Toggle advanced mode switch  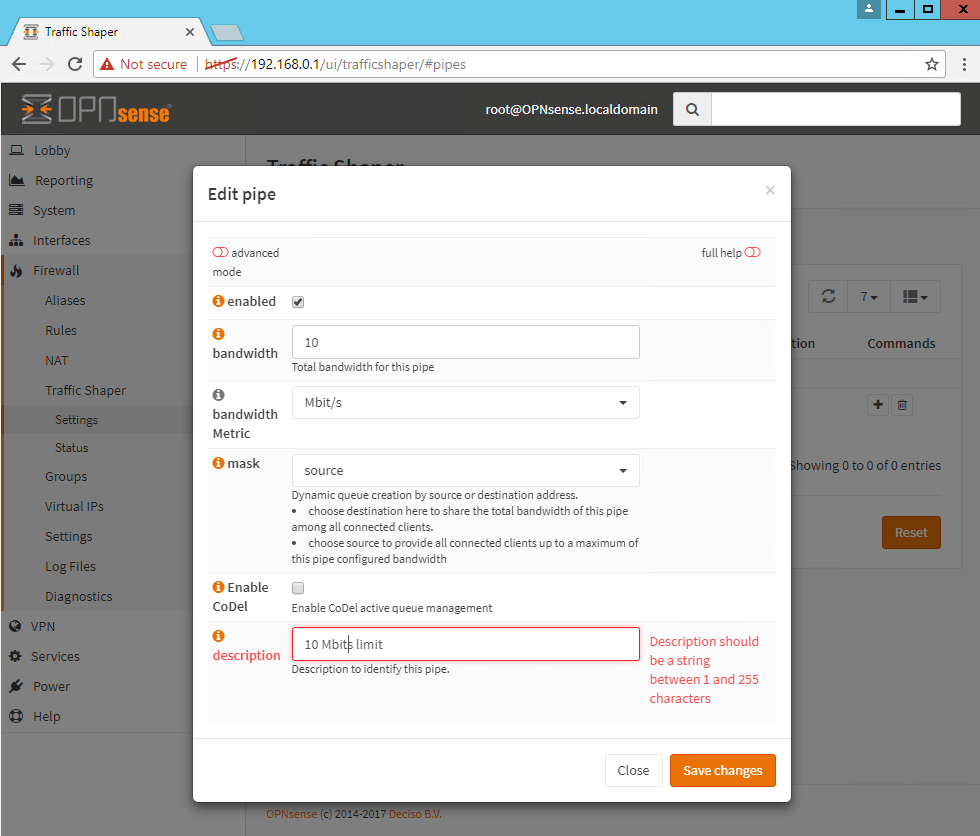(220, 253)
